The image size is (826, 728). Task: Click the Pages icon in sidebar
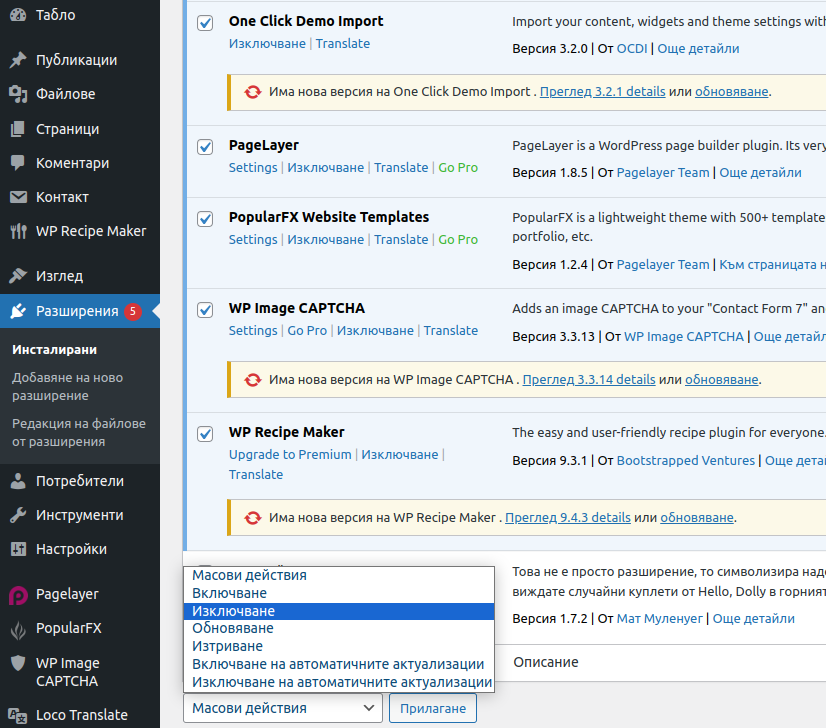(18, 129)
